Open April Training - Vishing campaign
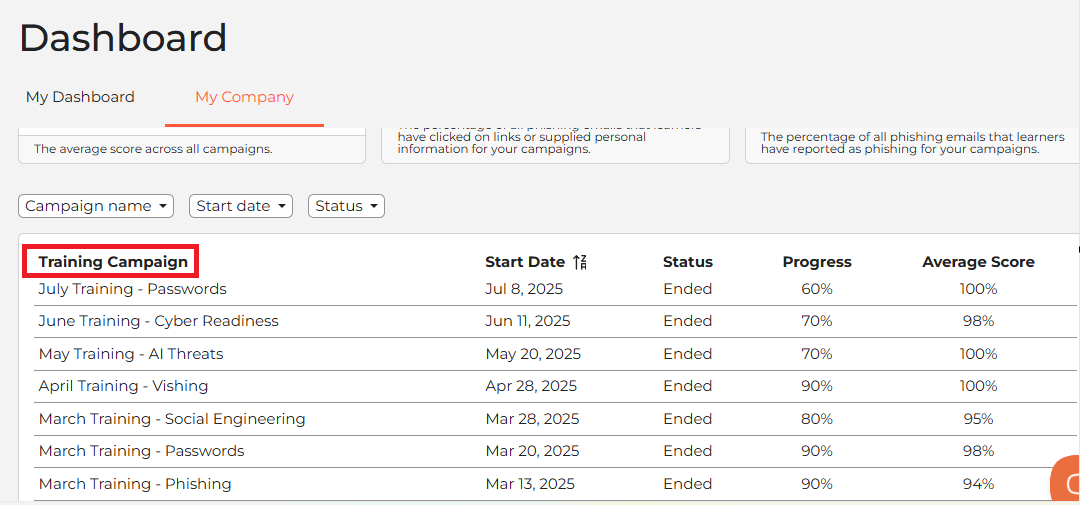This screenshot has height=505, width=1080. 123,386
